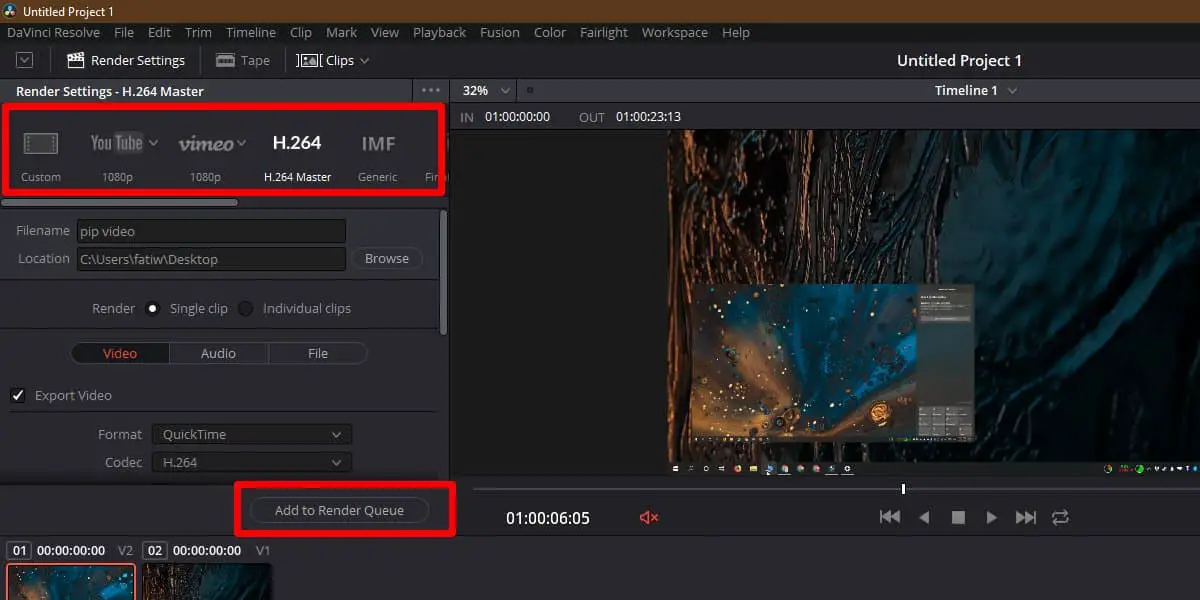Open the Playback menu
1200x600 pixels.
click(440, 32)
